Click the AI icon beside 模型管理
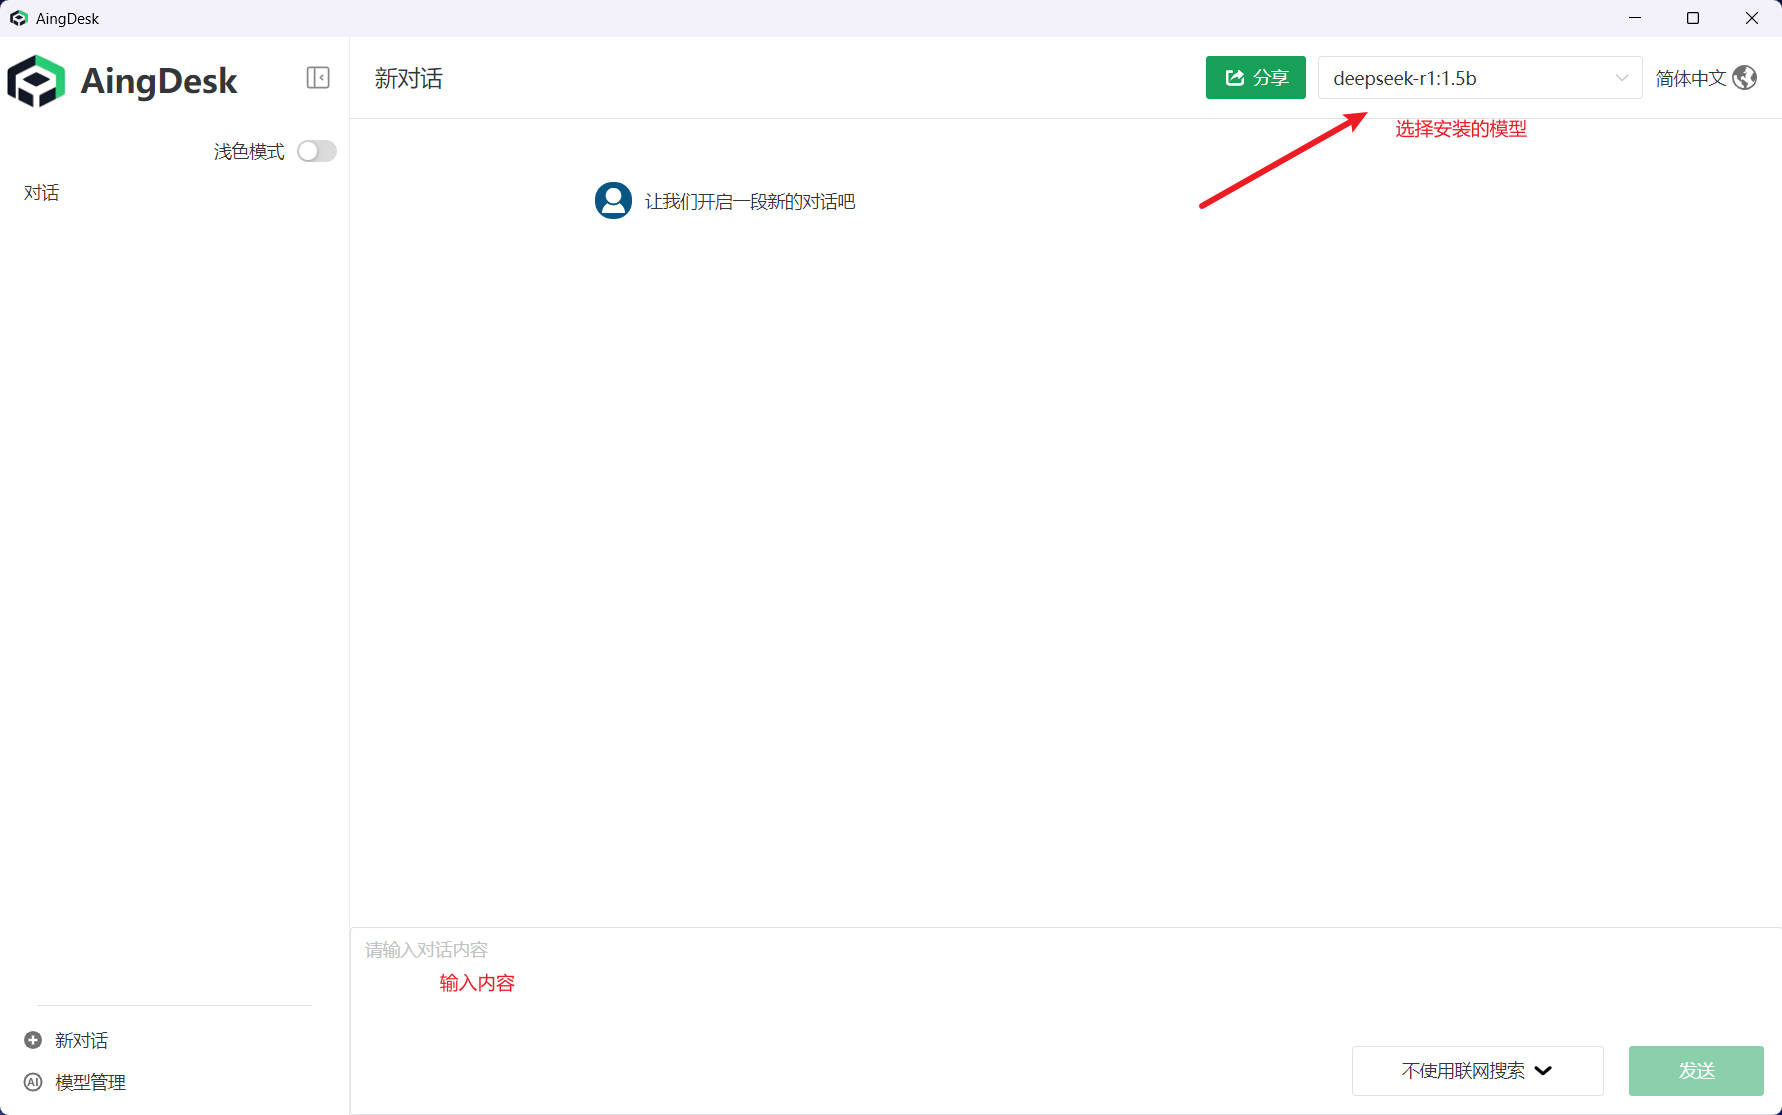This screenshot has height=1115, width=1782. pyautogui.click(x=33, y=1082)
